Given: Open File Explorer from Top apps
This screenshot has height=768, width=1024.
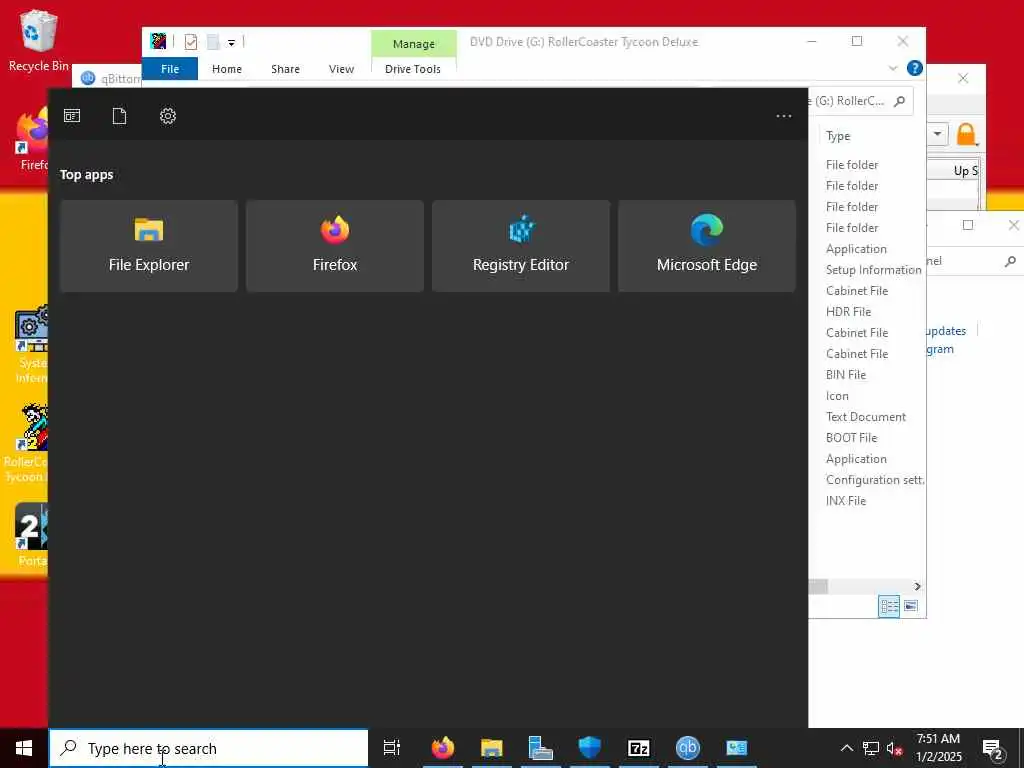Looking at the screenshot, I should (149, 246).
